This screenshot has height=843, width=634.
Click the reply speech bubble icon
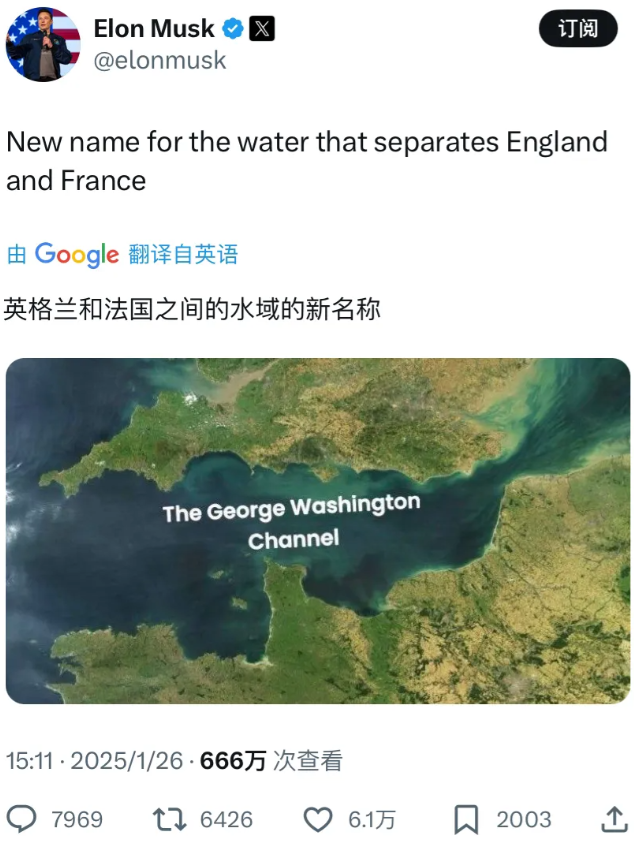(x=21, y=819)
